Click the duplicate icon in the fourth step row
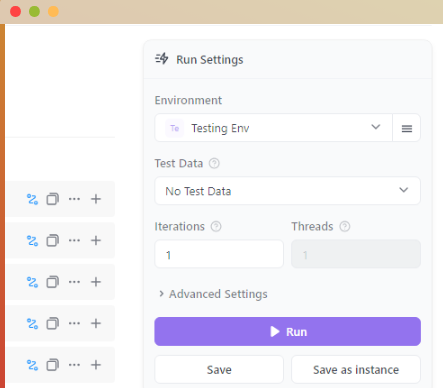Viewport: 443px width, 388px height. click(53, 323)
